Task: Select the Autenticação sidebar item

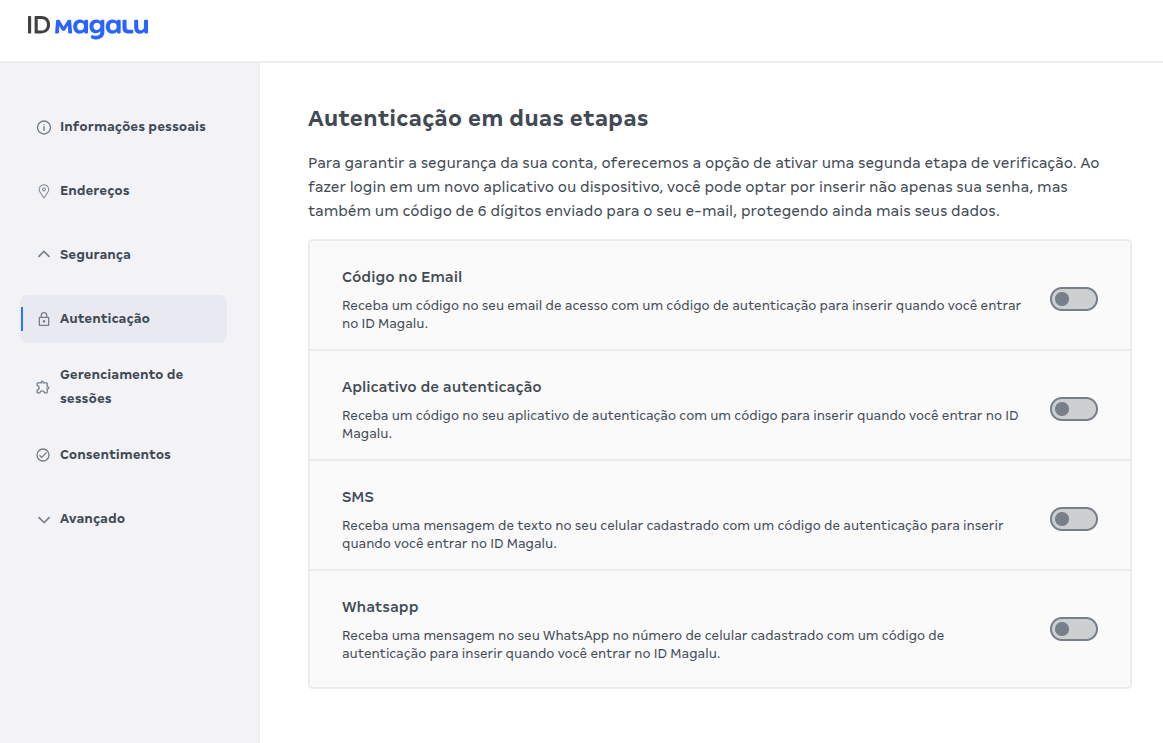Action: (105, 319)
